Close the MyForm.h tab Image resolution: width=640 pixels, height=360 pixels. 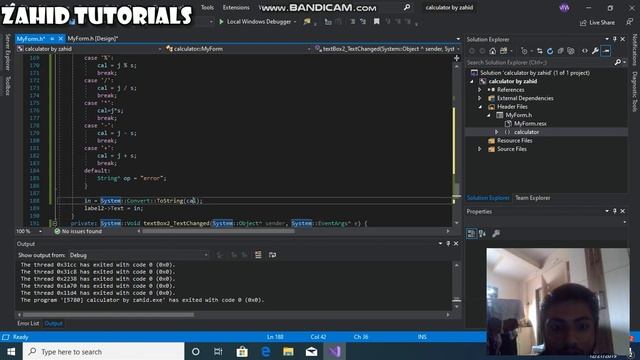pos(60,38)
